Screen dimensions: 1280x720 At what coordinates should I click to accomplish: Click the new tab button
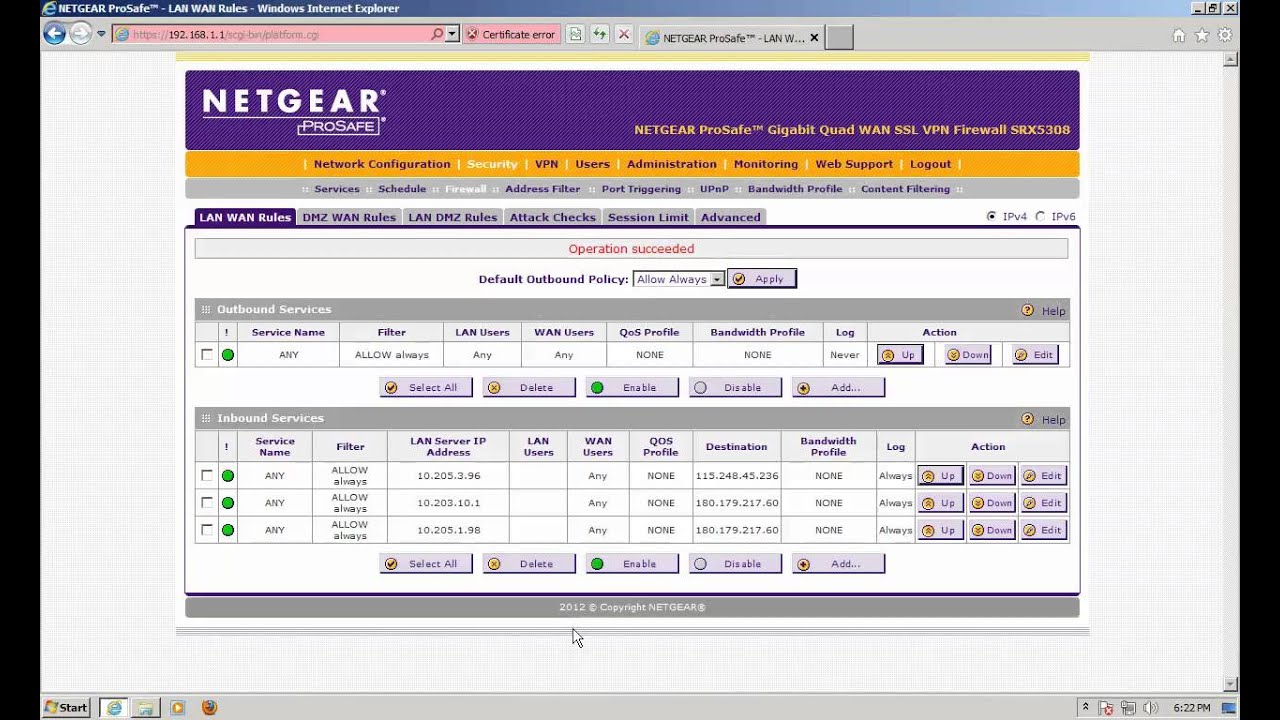(840, 38)
